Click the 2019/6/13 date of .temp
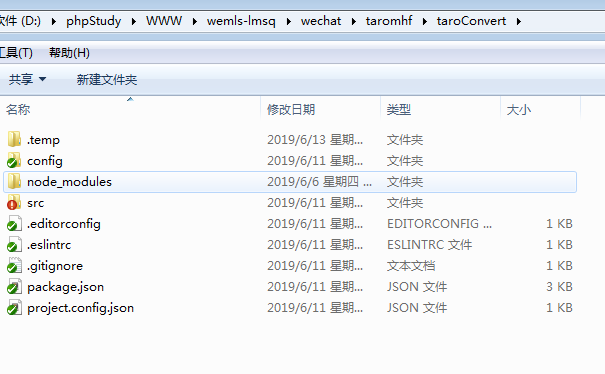 click(315, 139)
